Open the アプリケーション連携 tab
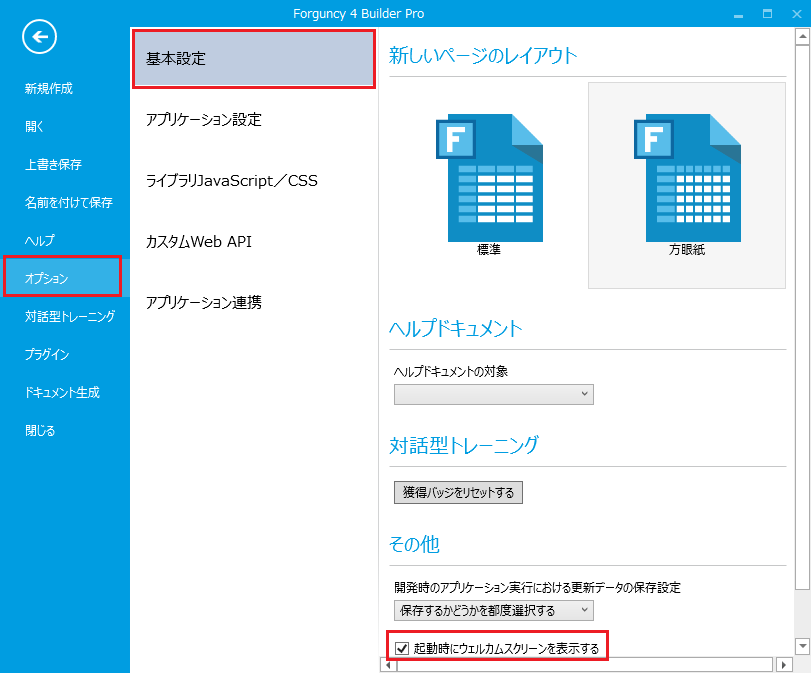The height and width of the screenshot is (673, 811). pyautogui.click(x=203, y=302)
